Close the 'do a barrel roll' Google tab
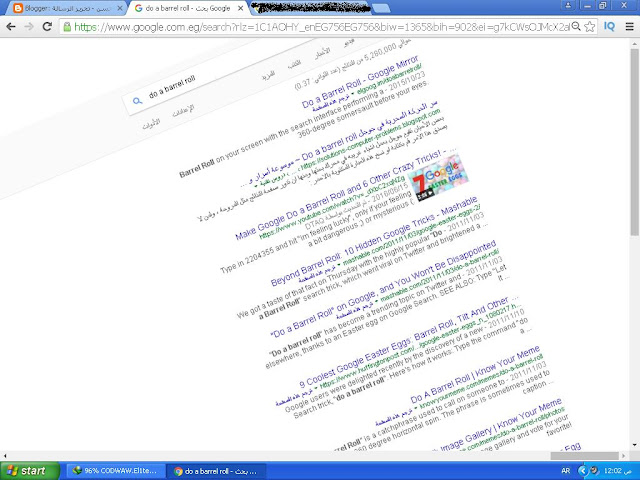This screenshot has width=640, height=480. [241, 8]
